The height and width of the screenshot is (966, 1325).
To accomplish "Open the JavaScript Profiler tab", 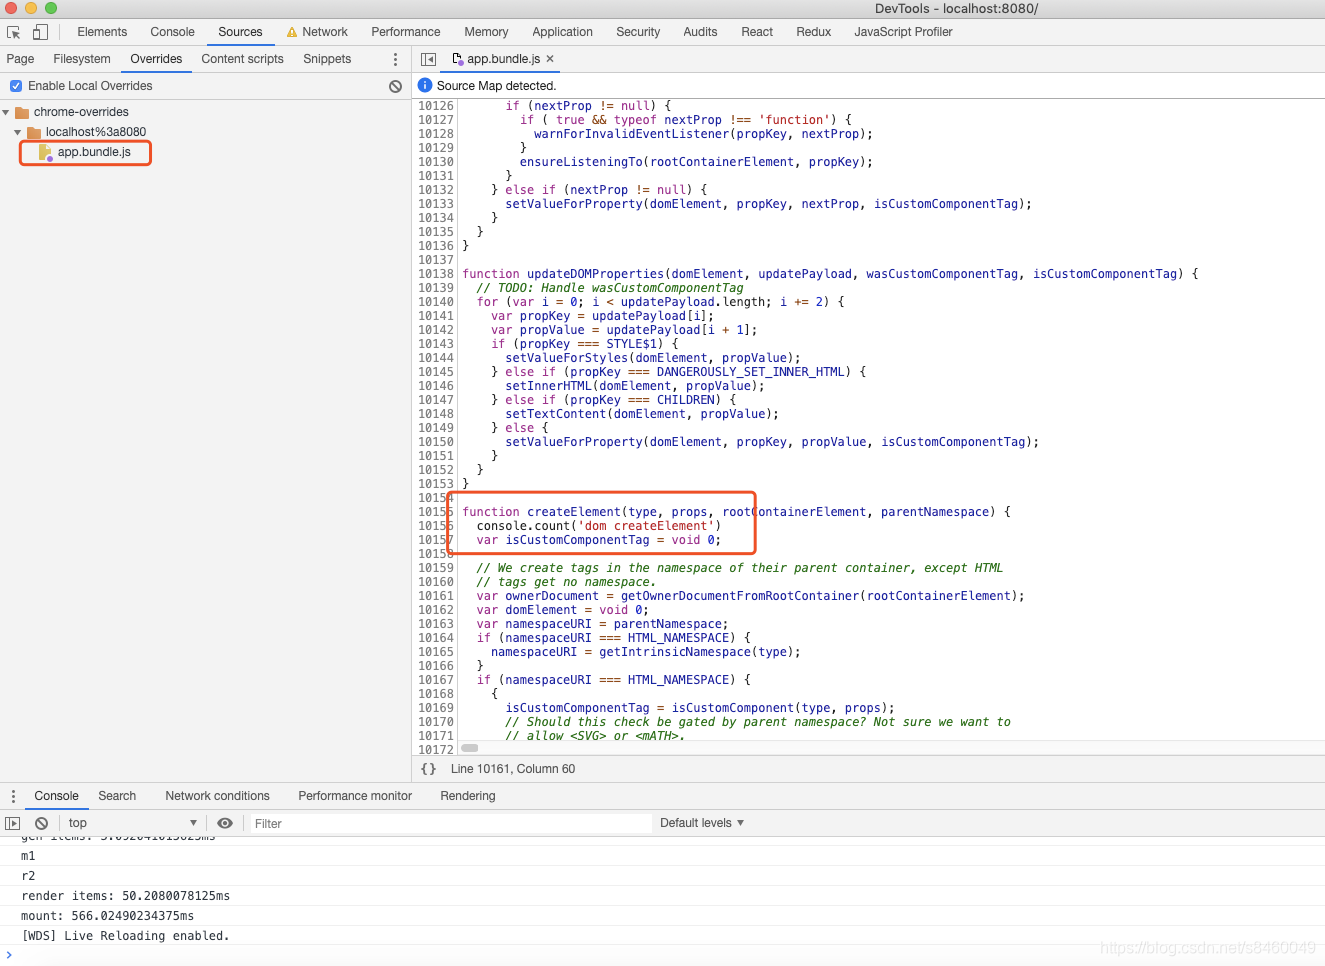I will pos(903,32).
